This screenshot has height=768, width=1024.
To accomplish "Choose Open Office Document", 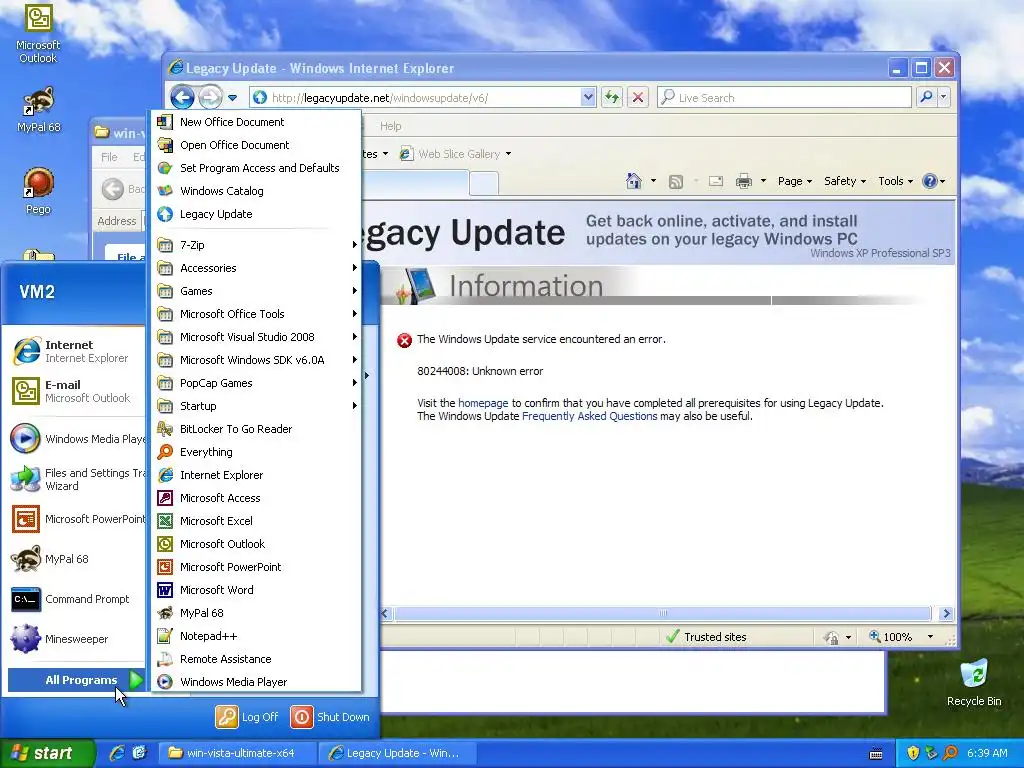I will (256, 145).
